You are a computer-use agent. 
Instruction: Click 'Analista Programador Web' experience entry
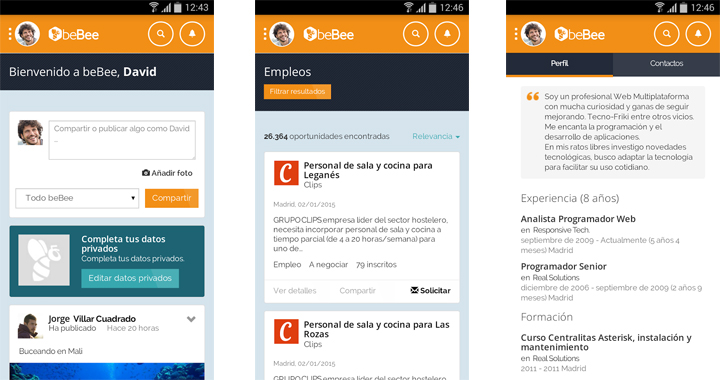click(x=578, y=219)
